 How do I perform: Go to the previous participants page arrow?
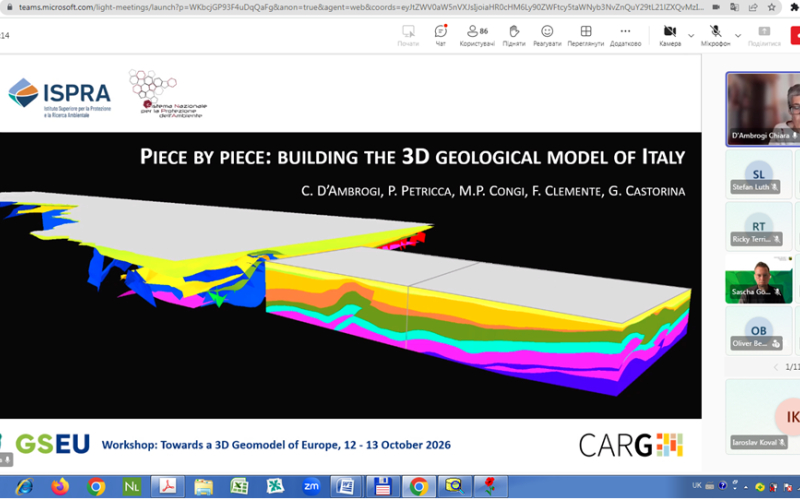point(776,367)
